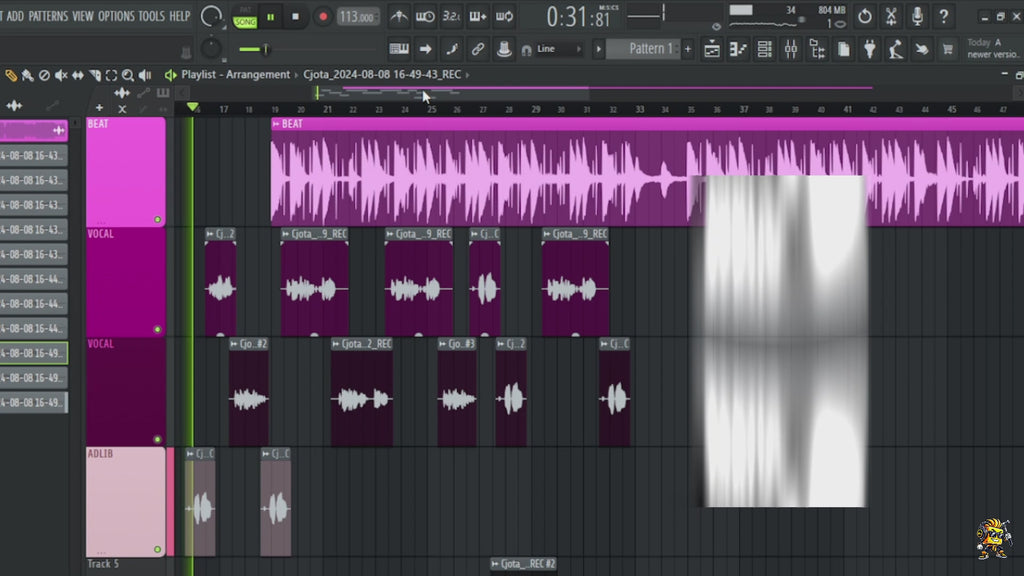
Task: Select the Delete tool in the playlist toolbar
Action: (44, 75)
